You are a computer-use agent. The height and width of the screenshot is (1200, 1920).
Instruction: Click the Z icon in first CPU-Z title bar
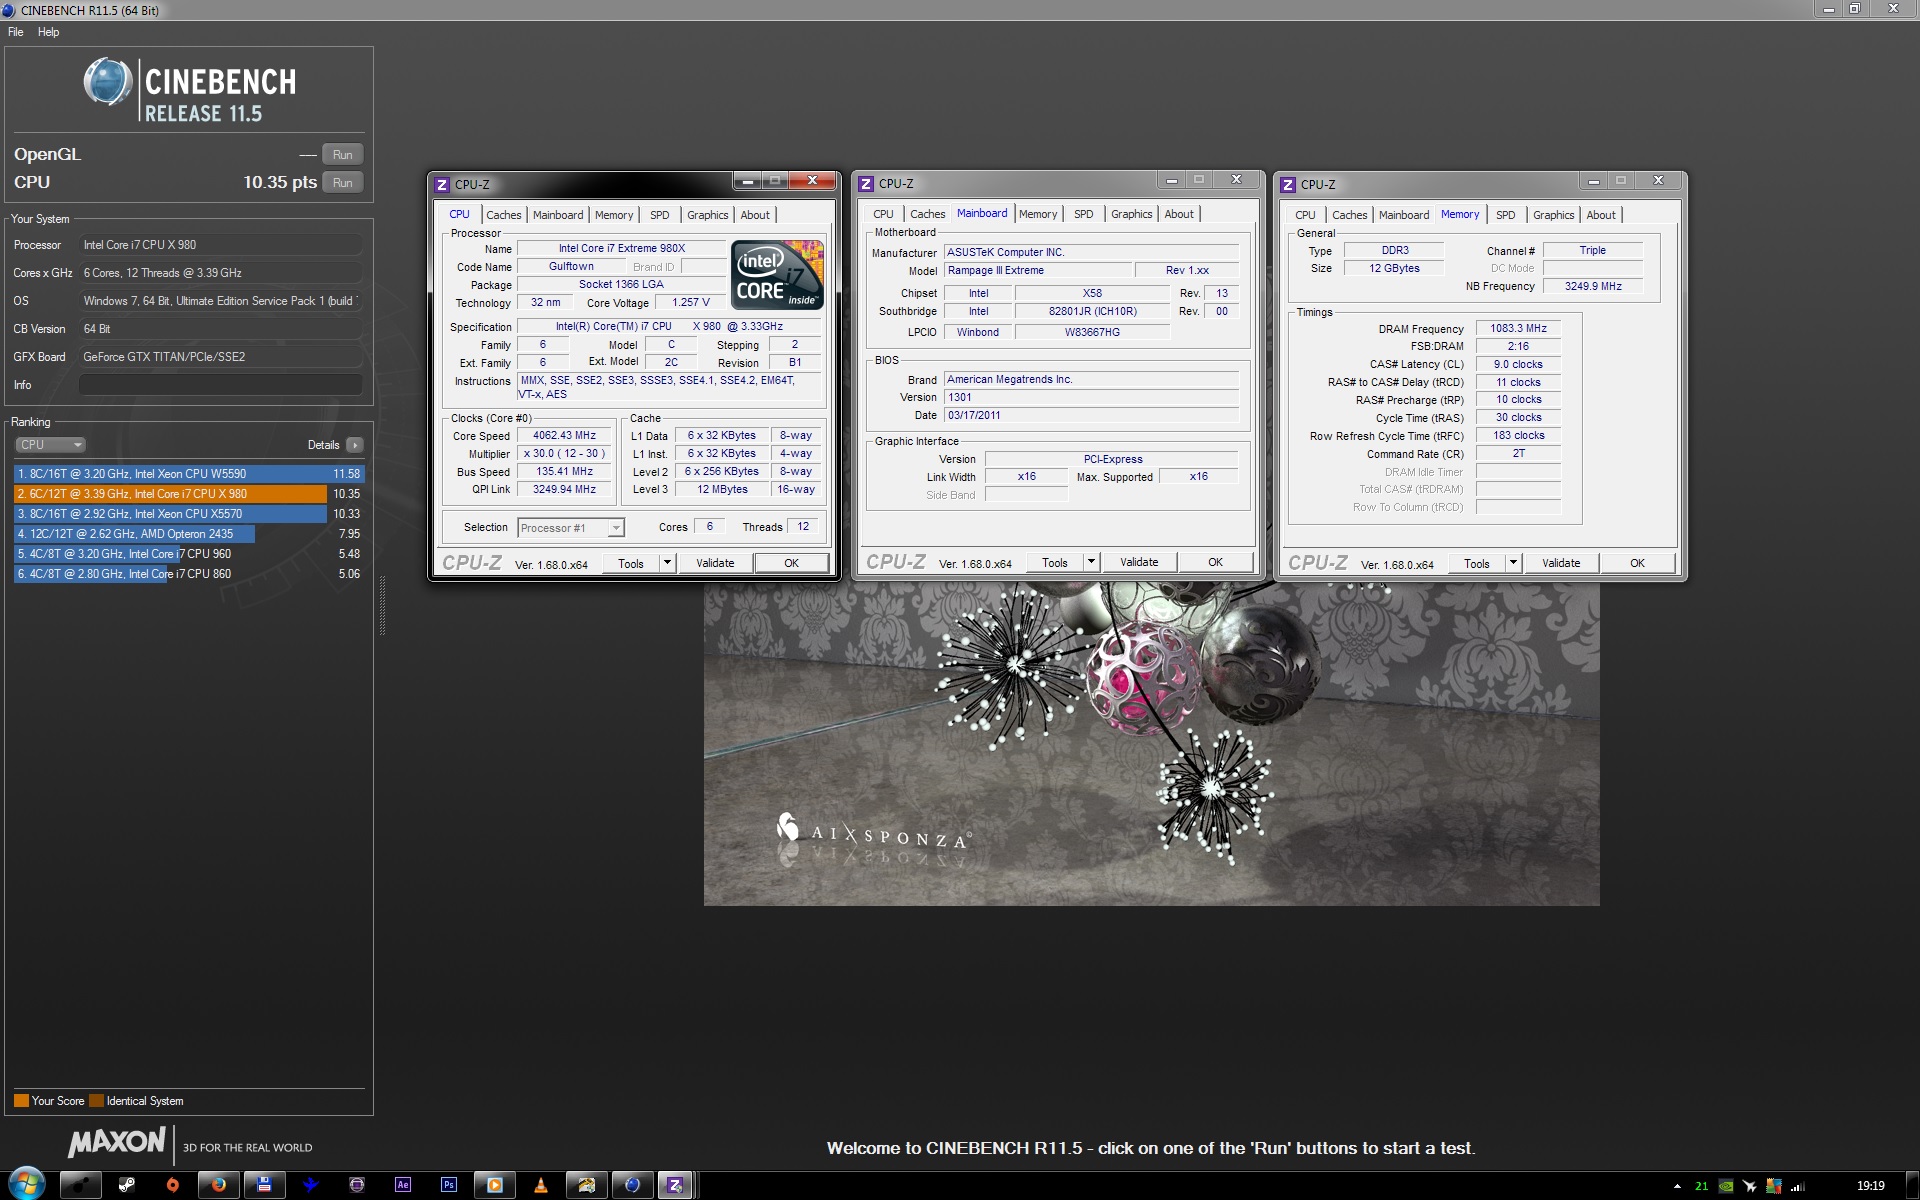442,184
